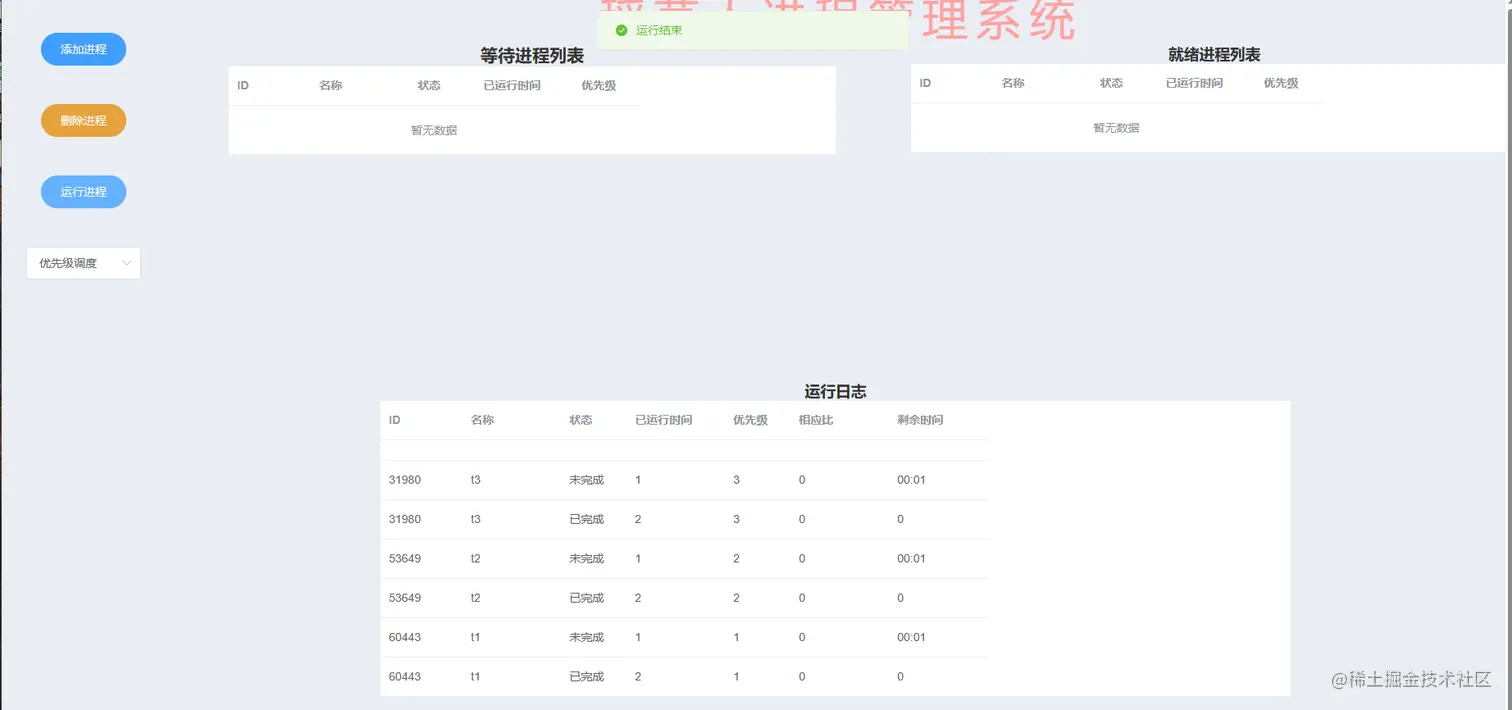Image resolution: width=1512 pixels, height=710 pixels.
Task: Click the 已运行时间 header in 等待进程列表
Action: 512,85
